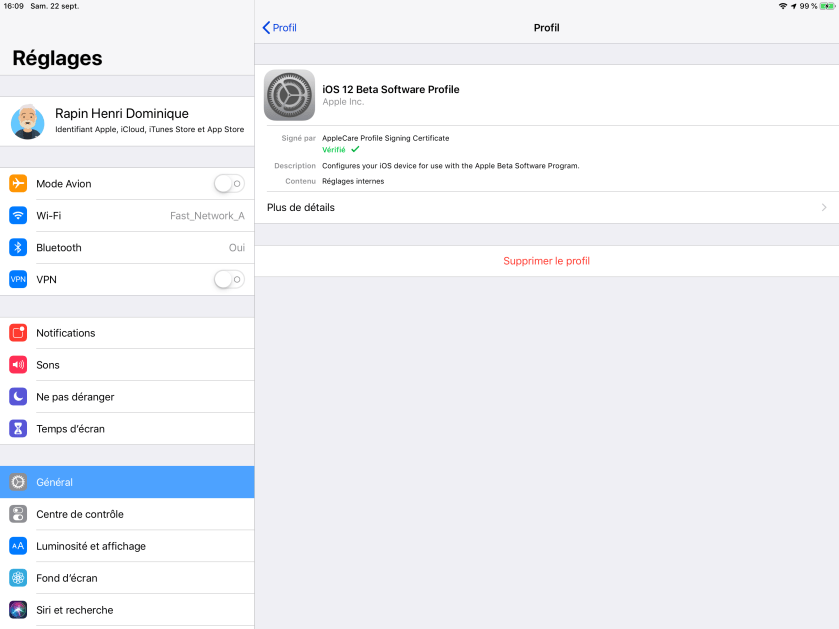The width and height of the screenshot is (839, 629).
Task: Tap the Temps d'écran hourglass icon
Action: coord(18,429)
